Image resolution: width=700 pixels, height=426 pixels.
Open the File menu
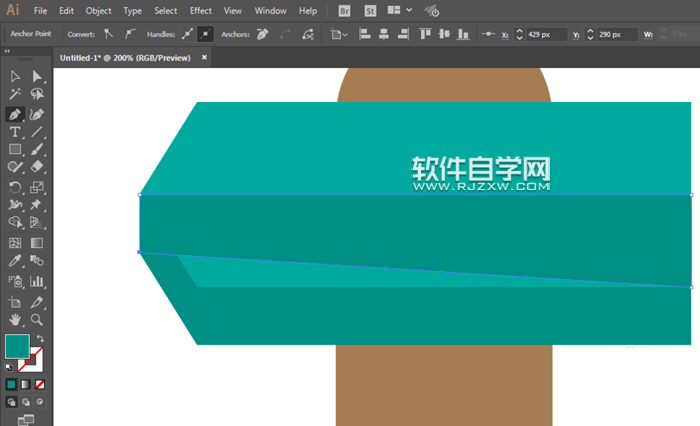(40, 11)
